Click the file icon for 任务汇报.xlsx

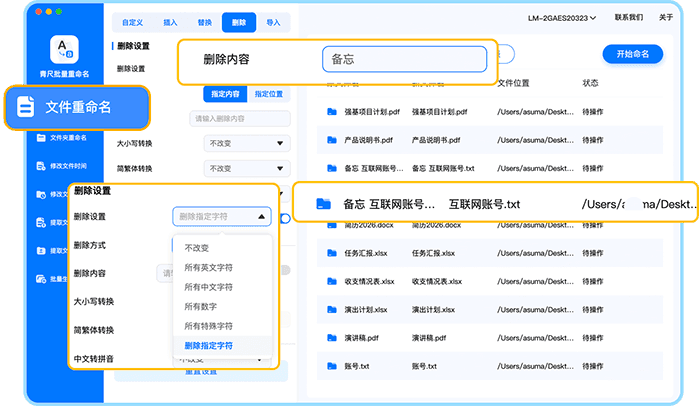332,253
